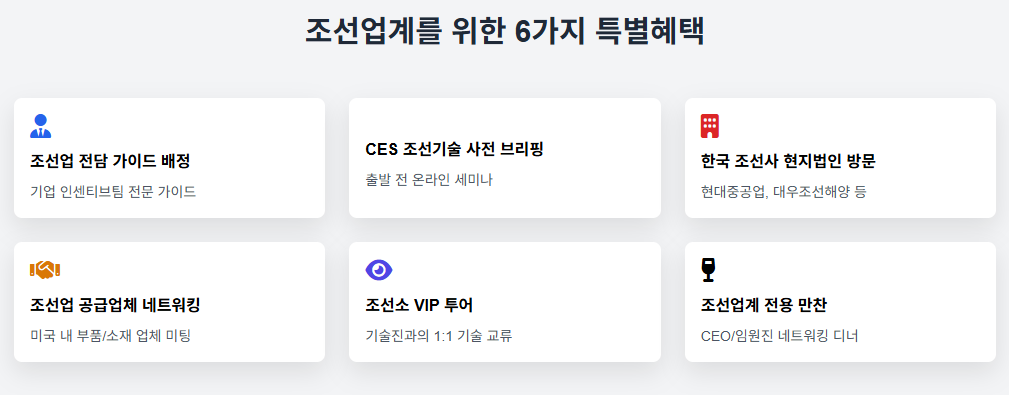Image resolution: width=1009 pixels, height=395 pixels.
Task: Click the CEO/임원진 네트워킹 디너 text
Action: (x=780, y=336)
